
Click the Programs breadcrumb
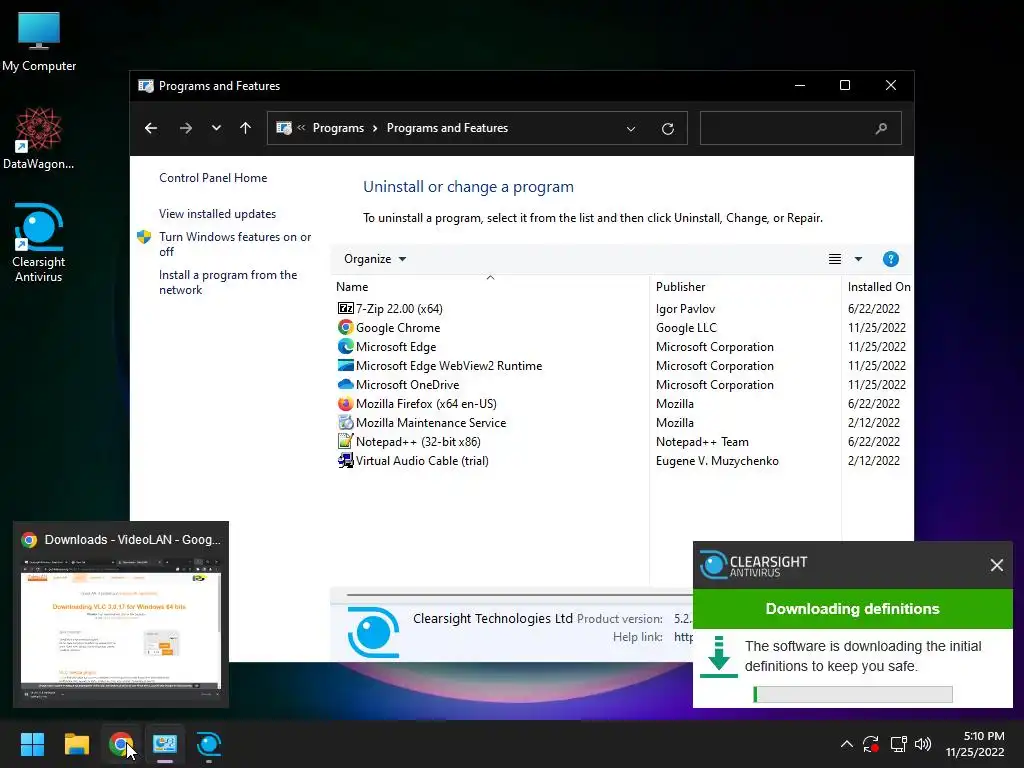[x=338, y=128]
